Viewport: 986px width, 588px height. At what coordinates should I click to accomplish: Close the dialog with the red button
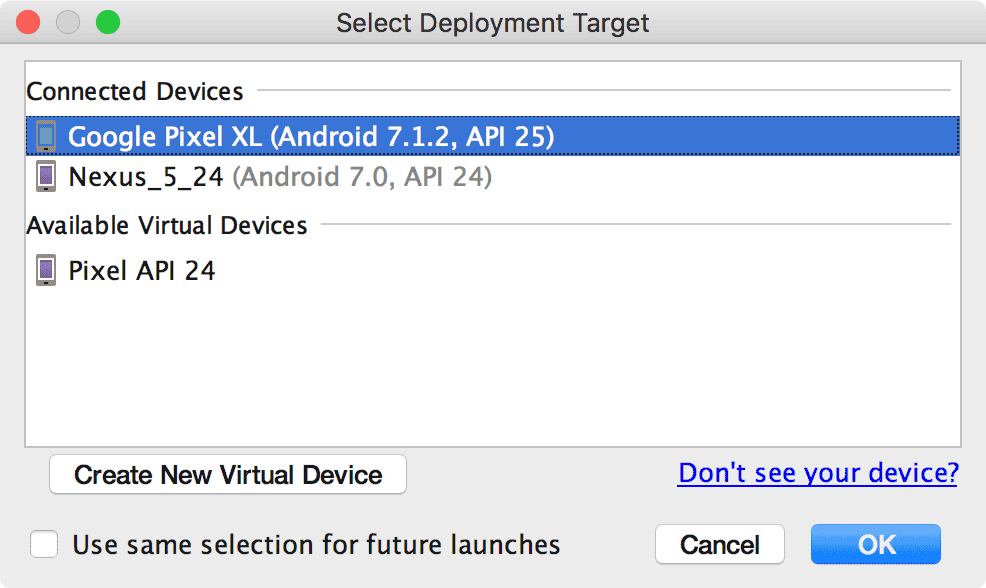pyautogui.click(x=29, y=22)
